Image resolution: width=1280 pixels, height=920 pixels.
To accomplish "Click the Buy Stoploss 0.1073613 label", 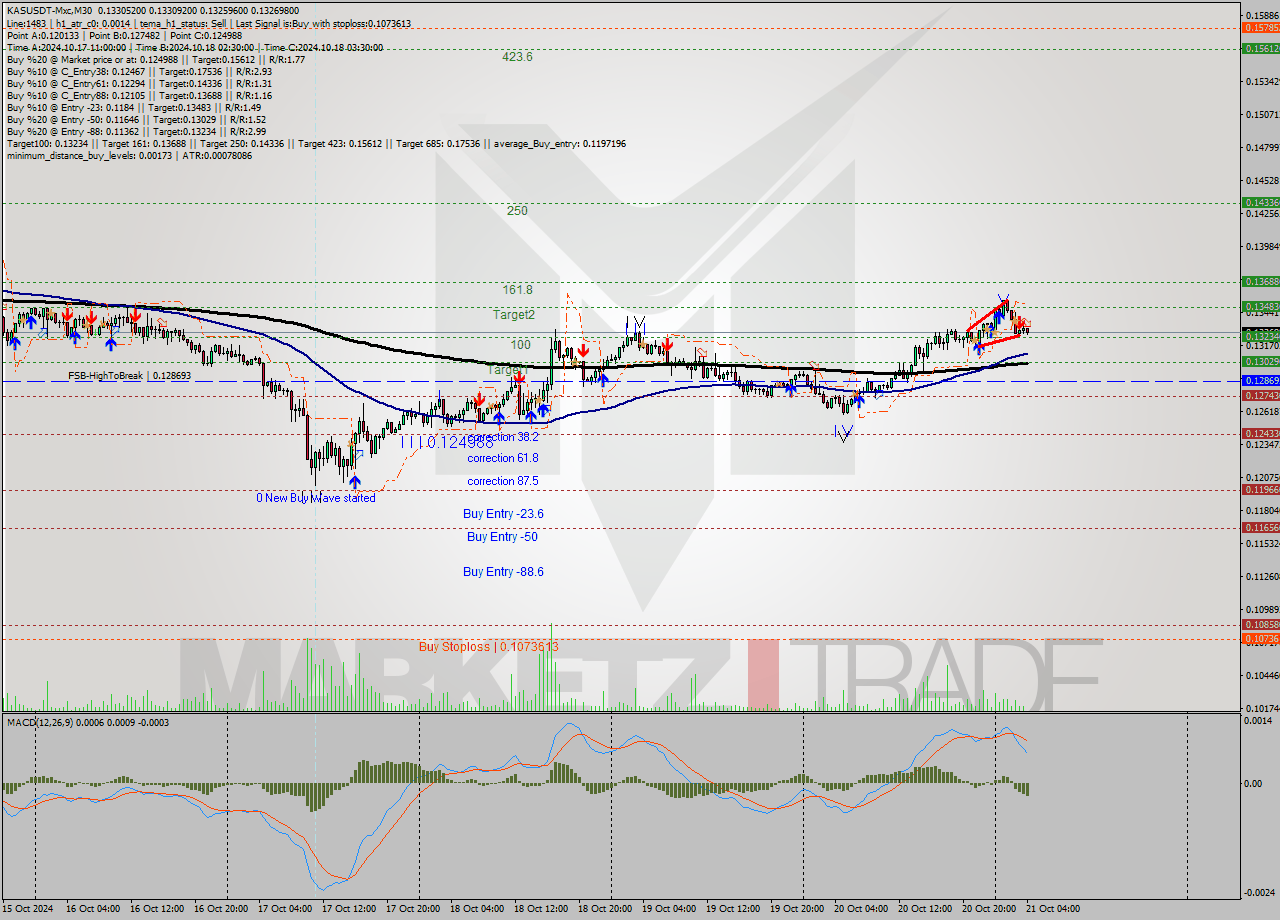I will 489,647.
